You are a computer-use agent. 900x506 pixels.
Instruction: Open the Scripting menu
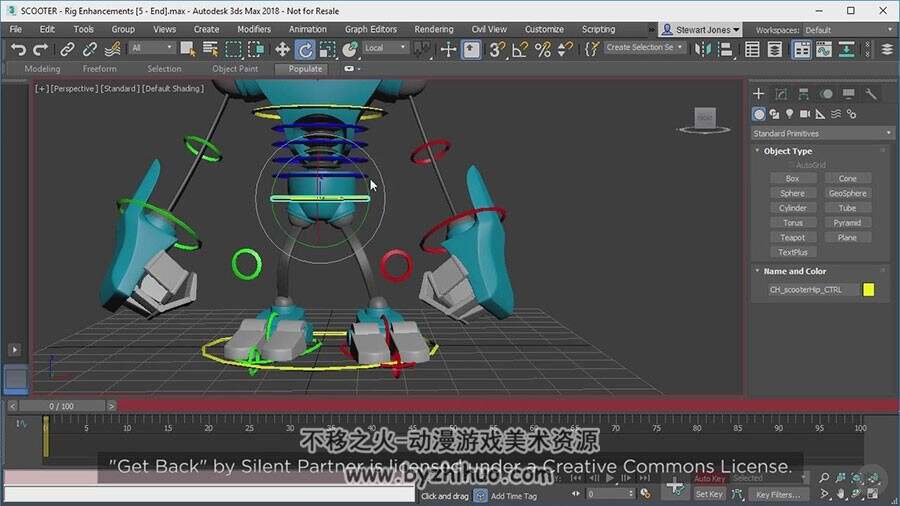coord(598,29)
